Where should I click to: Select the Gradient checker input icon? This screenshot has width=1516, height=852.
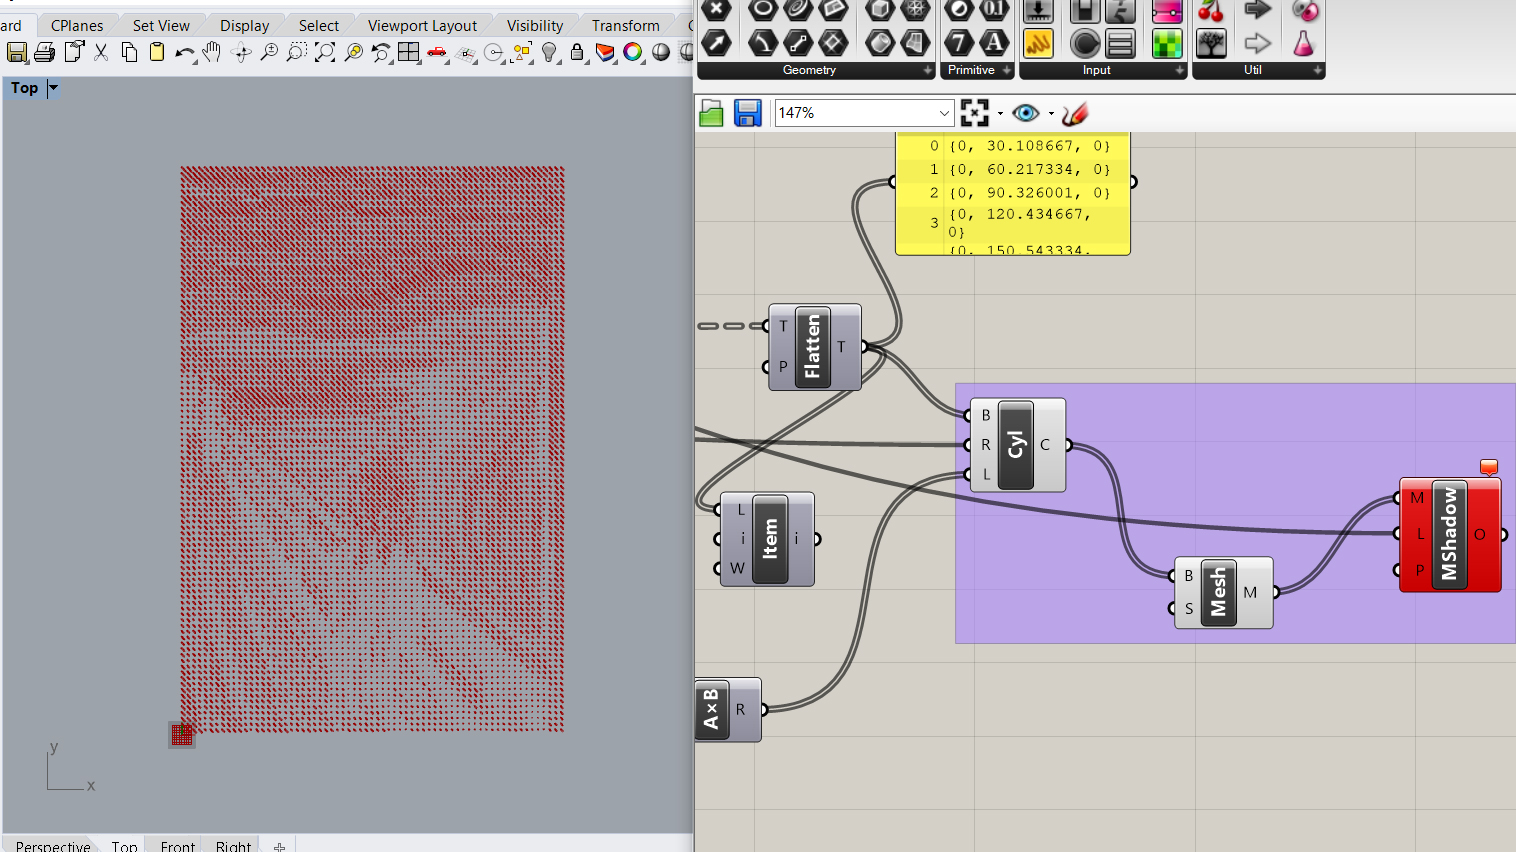click(x=1167, y=43)
